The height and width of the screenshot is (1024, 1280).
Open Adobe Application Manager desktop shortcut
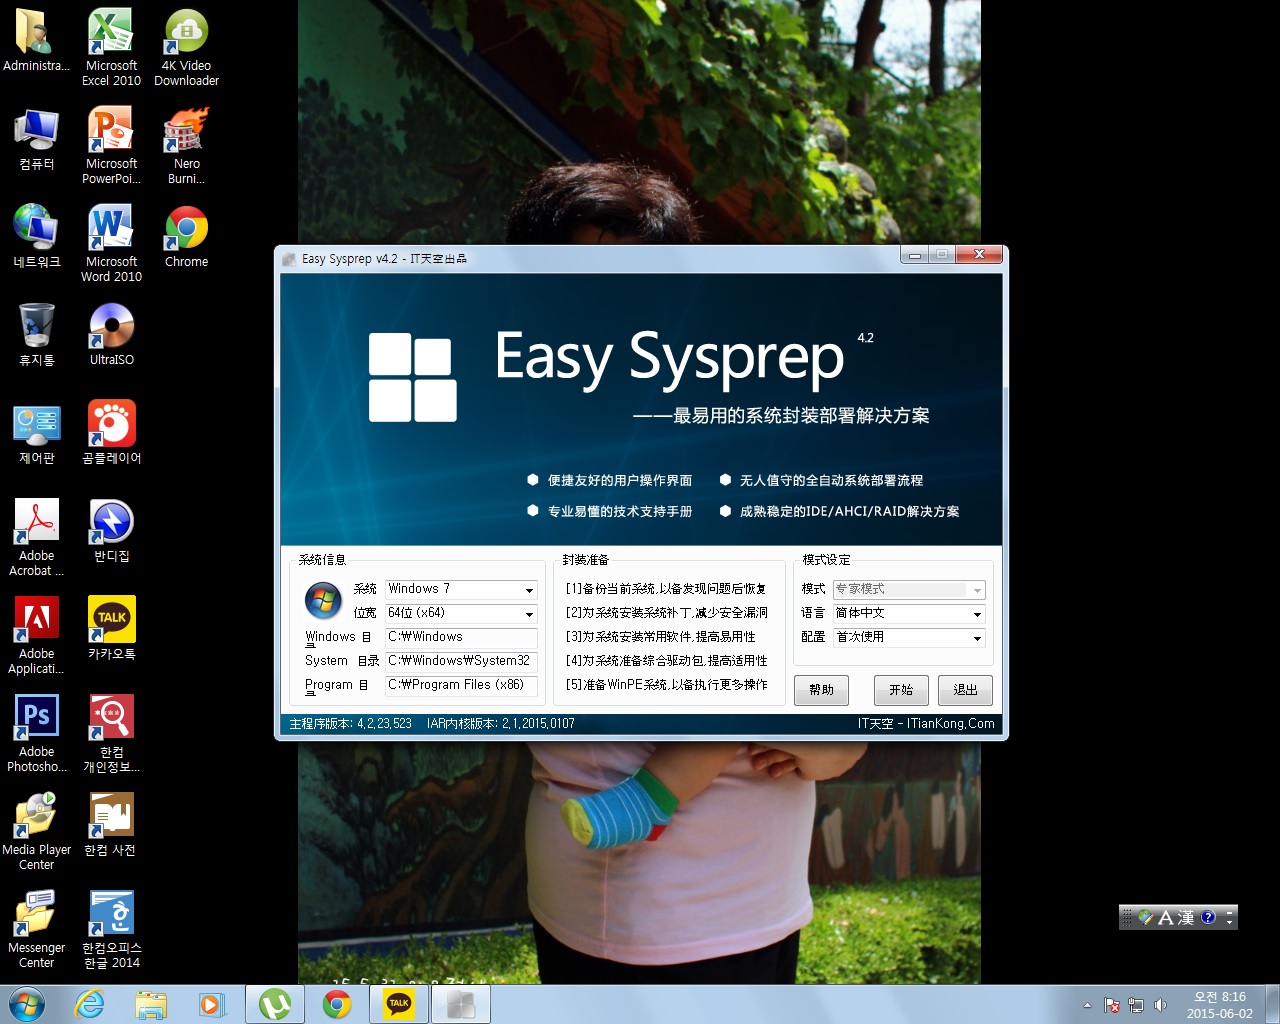pos(36,635)
